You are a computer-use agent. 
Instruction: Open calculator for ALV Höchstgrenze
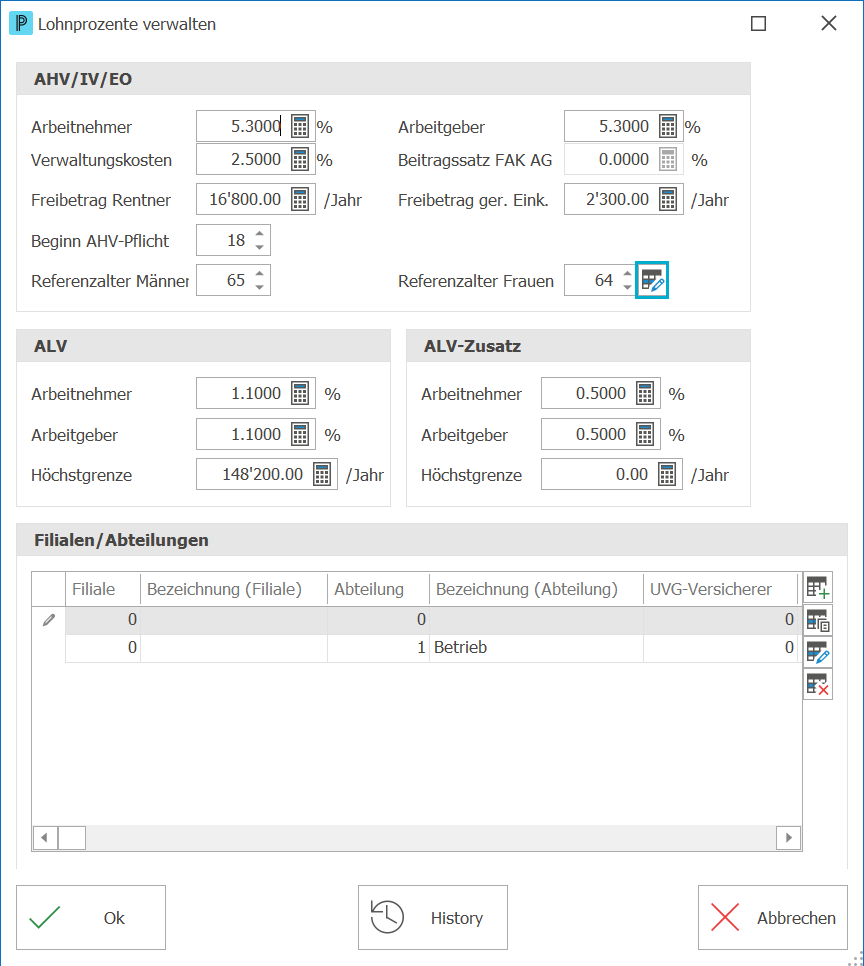[x=322, y=474]
